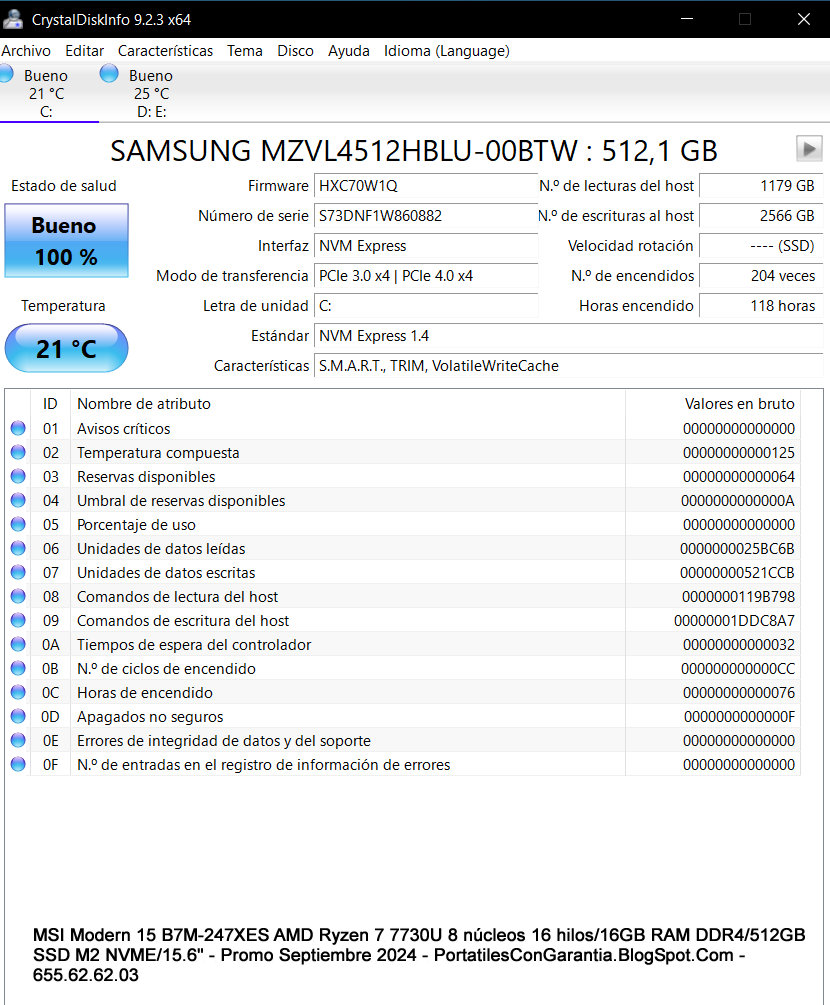This screenshot has height=1005, width=830.
Task: Click the Características field S.M.A.R.T., TRIM
Action: click(x=568, y=366)
